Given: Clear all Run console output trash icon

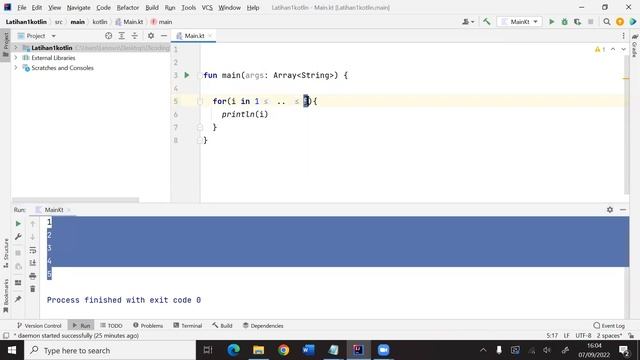Looking at the screenshot, I should (33, 289).
